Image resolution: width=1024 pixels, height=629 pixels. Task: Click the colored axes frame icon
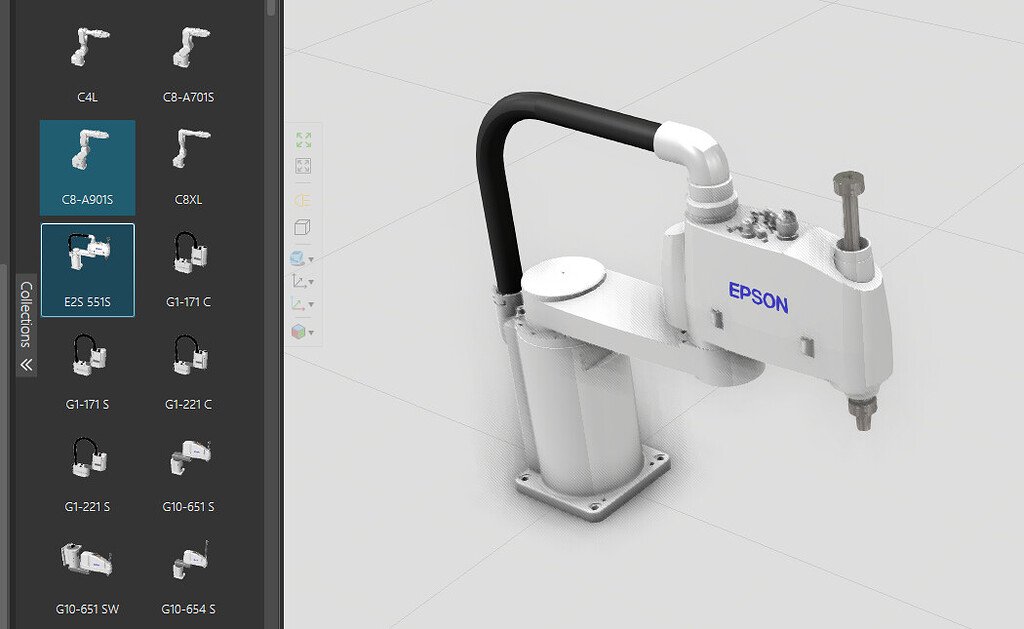[x=298, y=304]
